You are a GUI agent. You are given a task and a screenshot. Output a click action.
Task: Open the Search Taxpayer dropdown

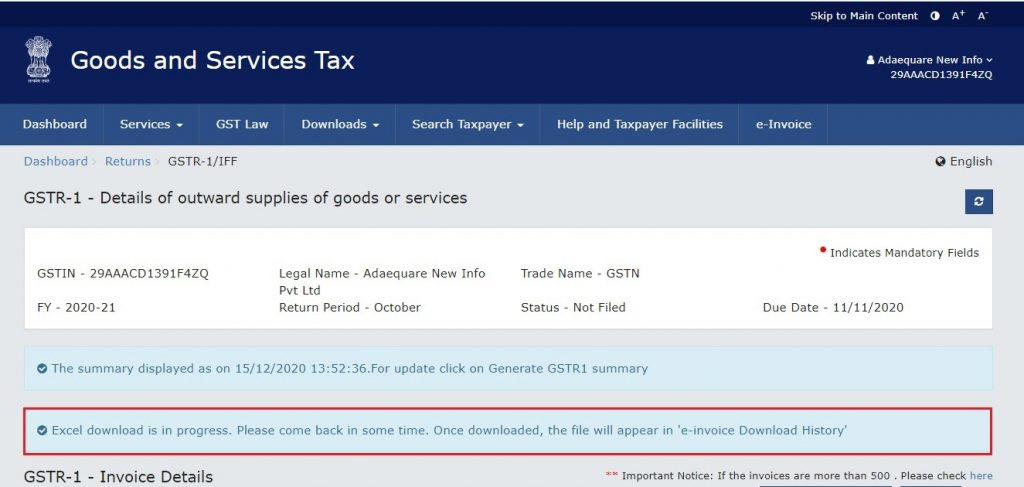coord(468,125)
